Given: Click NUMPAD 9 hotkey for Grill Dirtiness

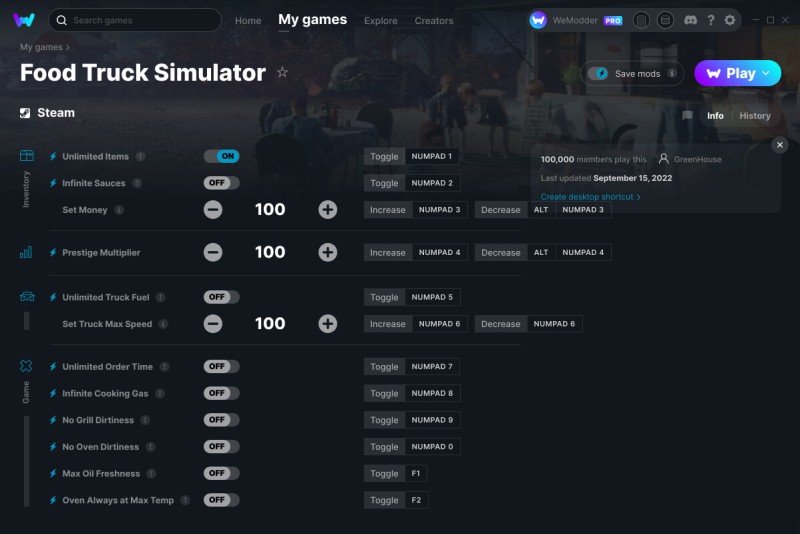Looking at the screenshot, I should pos(432,420).
